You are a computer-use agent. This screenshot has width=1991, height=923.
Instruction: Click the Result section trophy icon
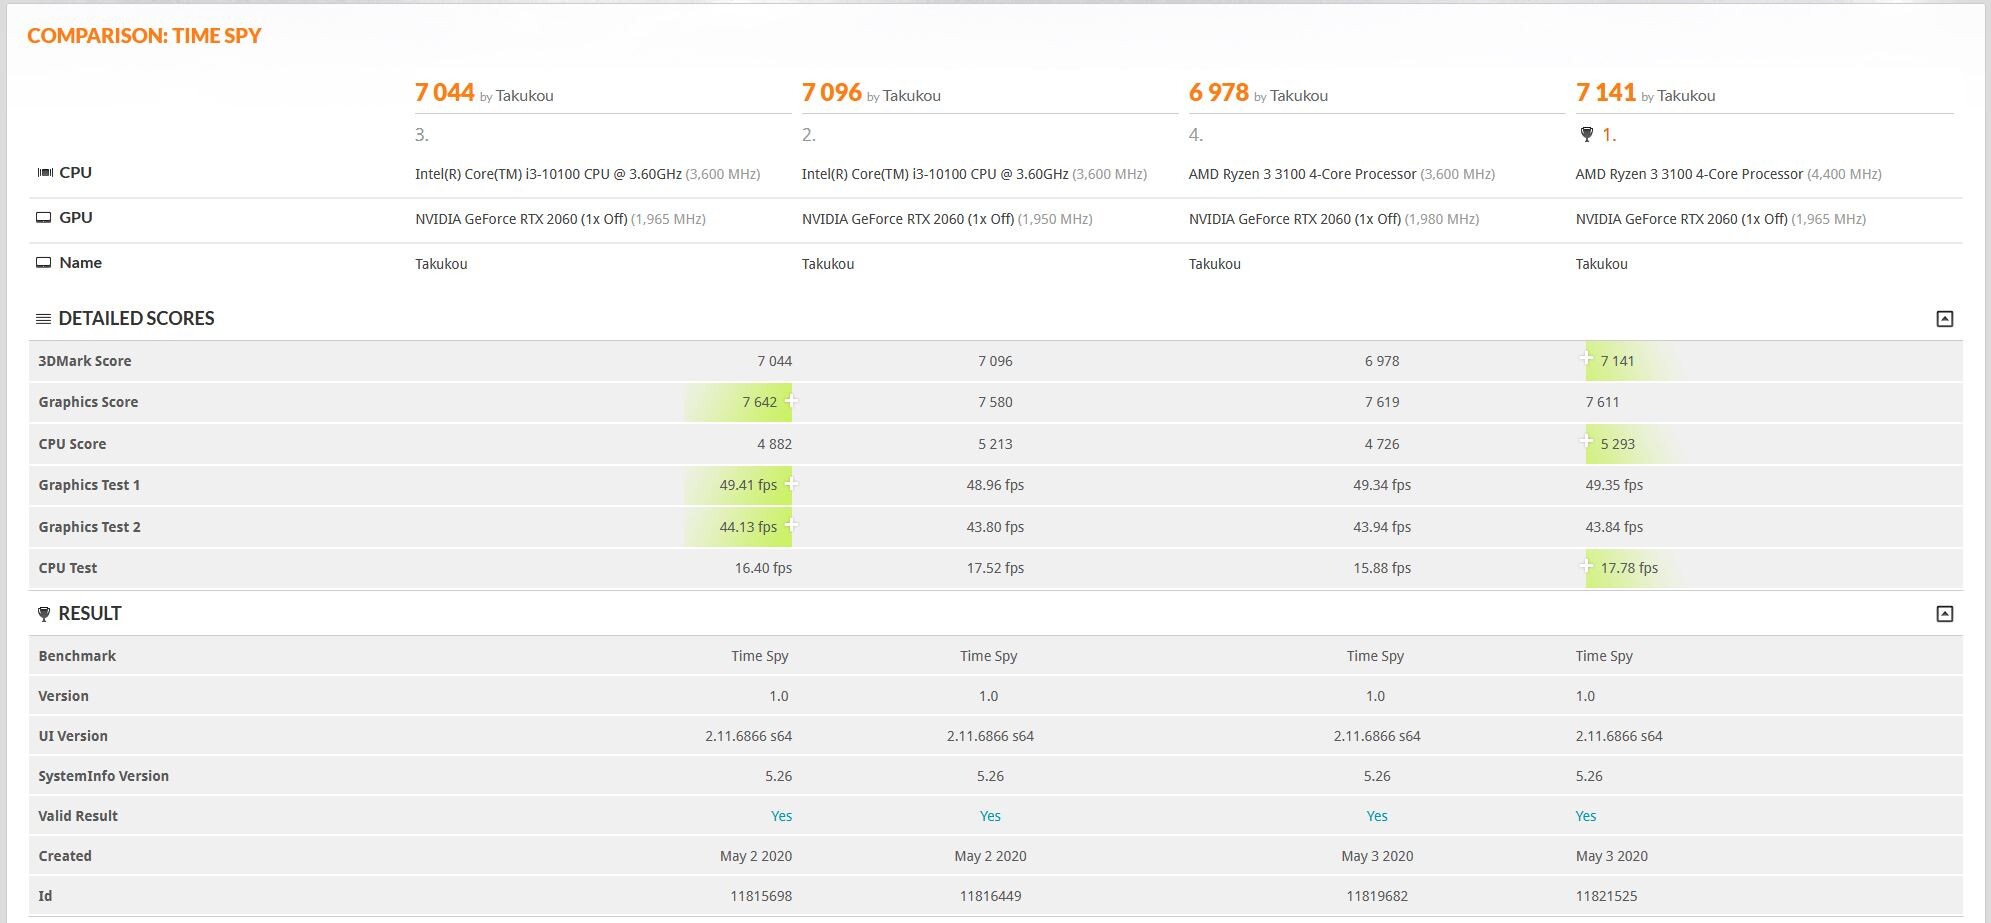(43, 614)
